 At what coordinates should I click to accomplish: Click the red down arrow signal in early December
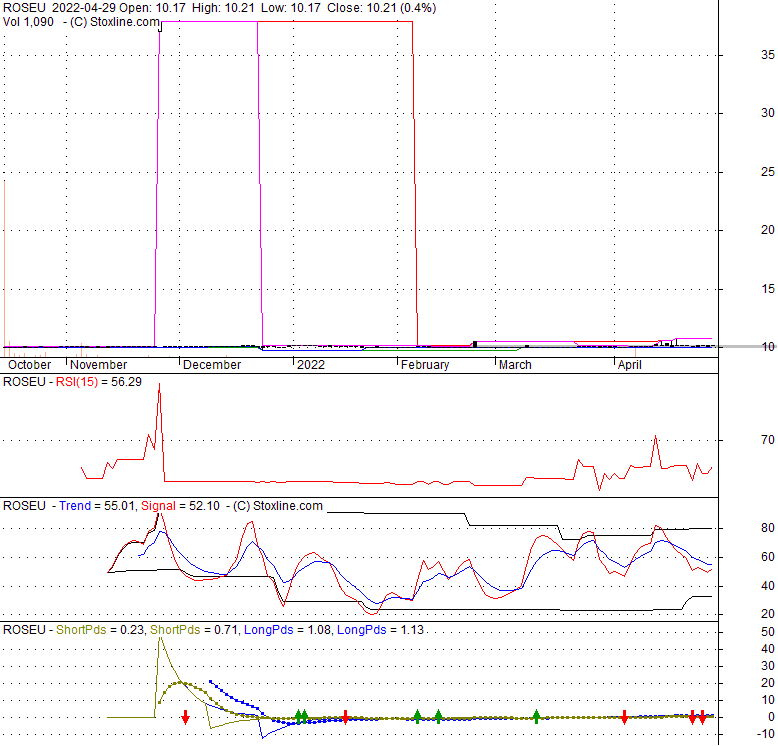[x=186, y=717]
